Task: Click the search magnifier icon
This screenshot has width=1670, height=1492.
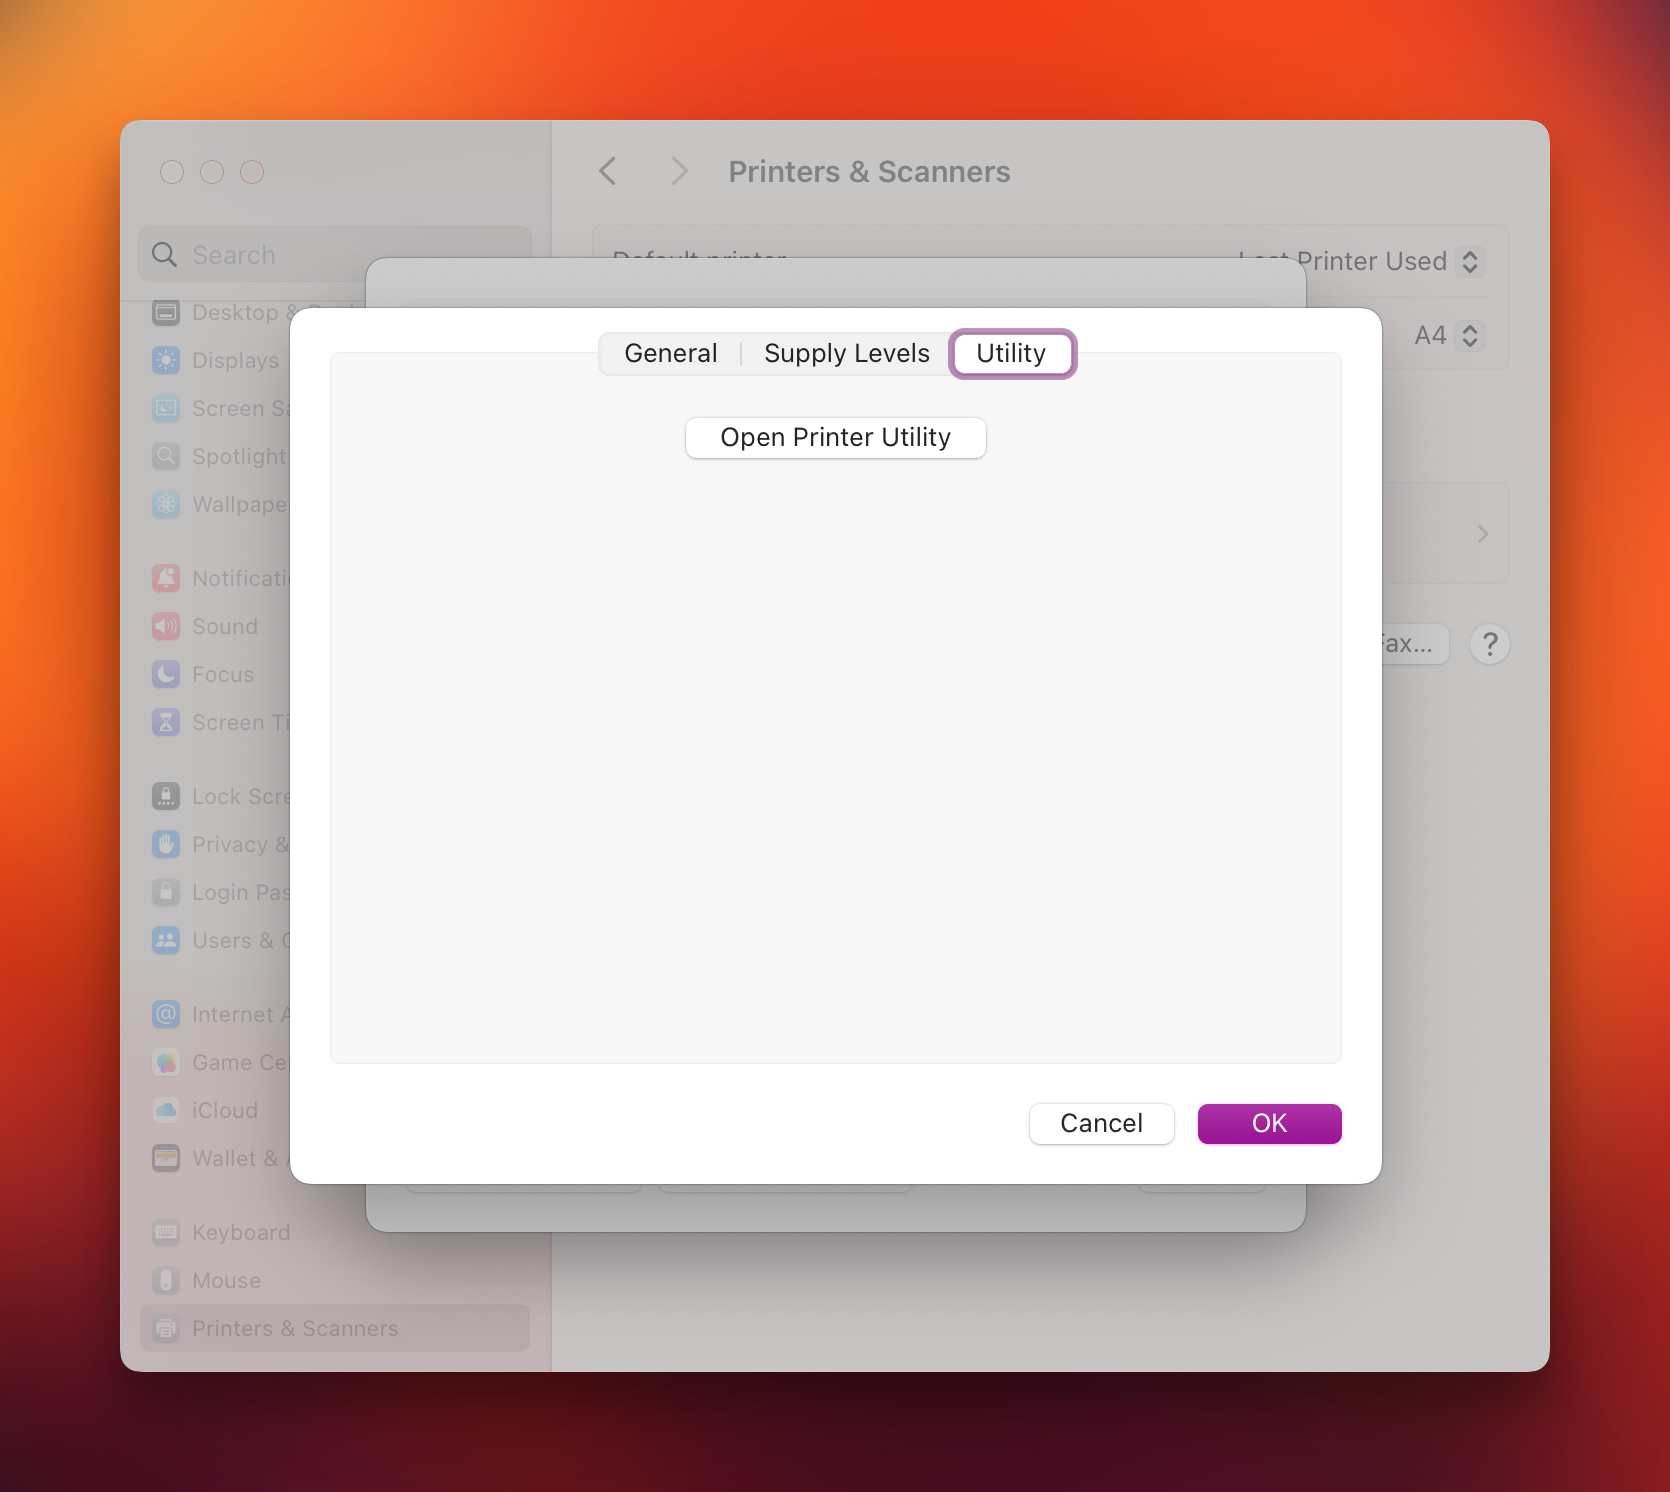Action: point(164,255)
